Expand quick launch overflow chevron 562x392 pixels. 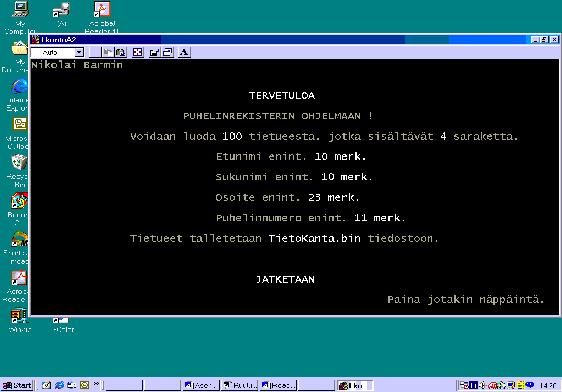coord(96,384)
